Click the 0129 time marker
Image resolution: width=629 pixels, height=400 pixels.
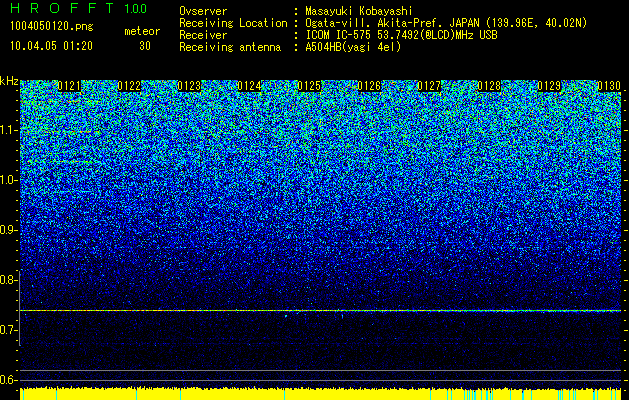click(x=549, y=86)
